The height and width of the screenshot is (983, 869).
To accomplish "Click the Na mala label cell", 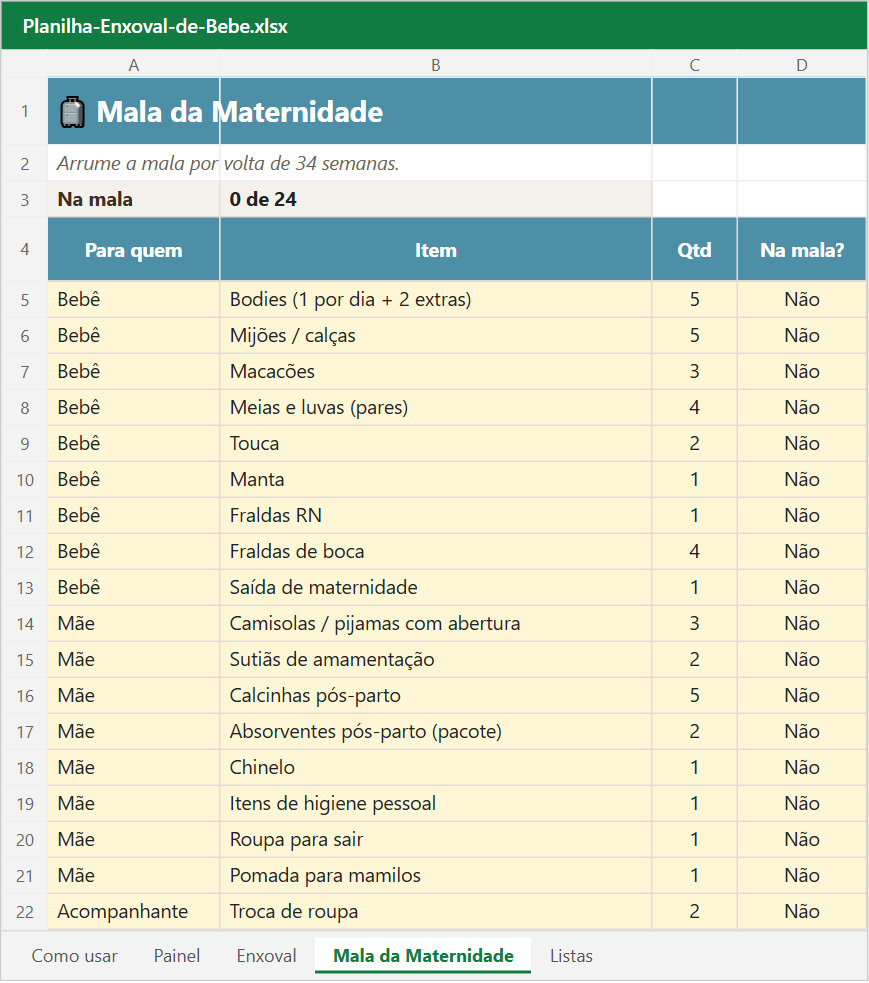I will (134, 199).
